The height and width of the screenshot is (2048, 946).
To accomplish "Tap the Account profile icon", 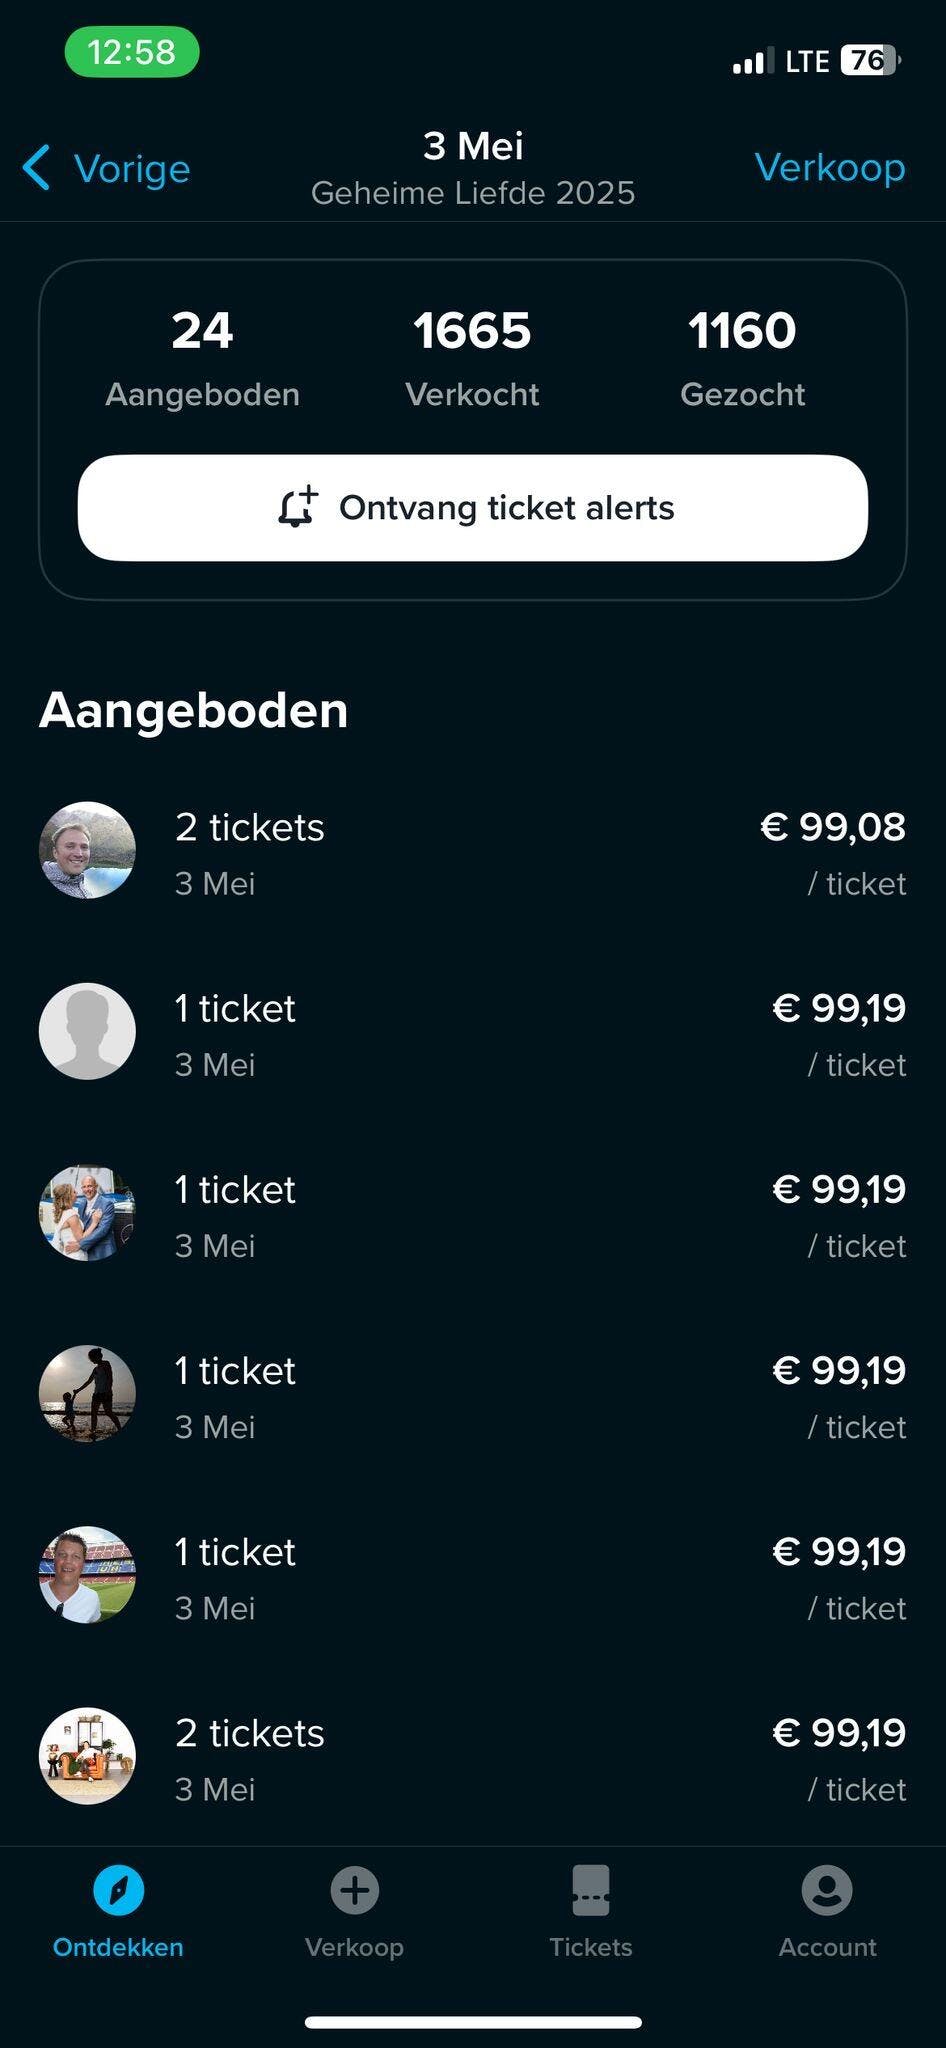I will (x=826, y=1890).
